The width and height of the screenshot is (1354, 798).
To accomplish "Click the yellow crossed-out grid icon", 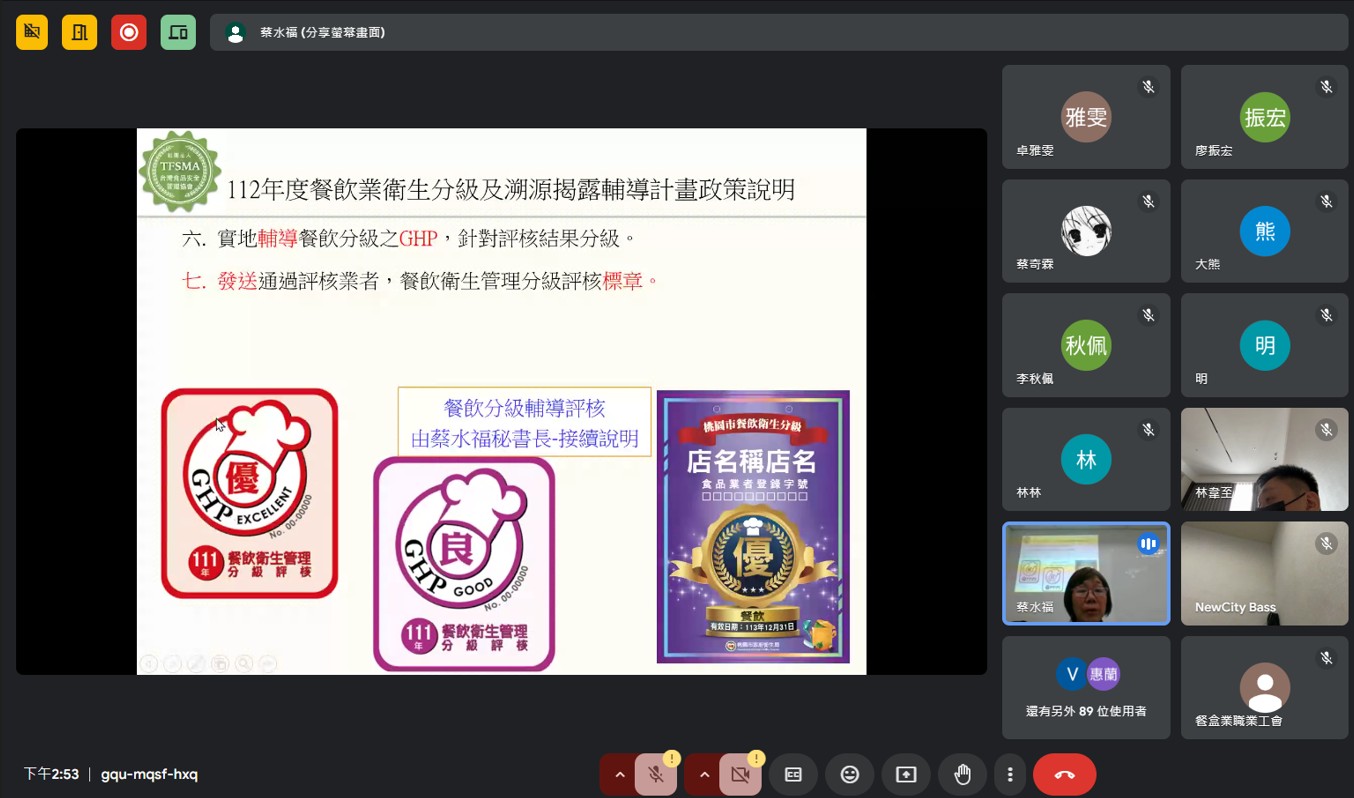I will point(32,32).
